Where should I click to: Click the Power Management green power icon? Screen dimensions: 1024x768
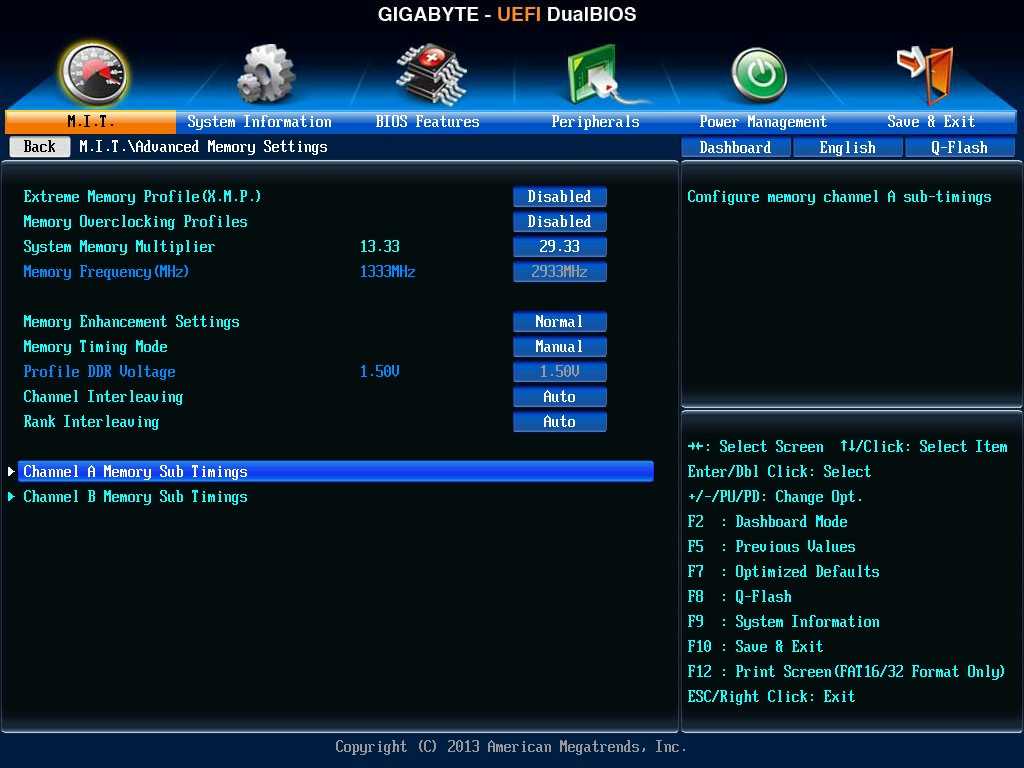[x=759, y=75]
